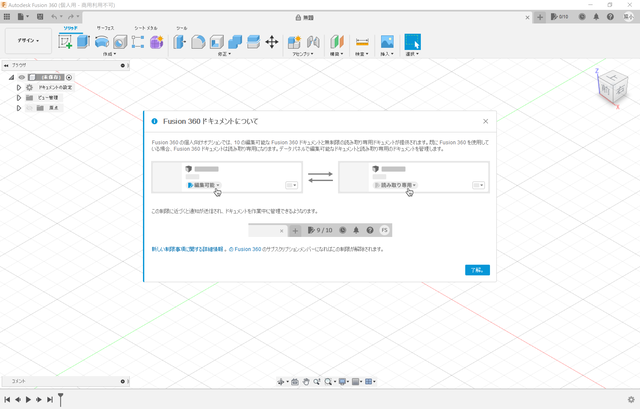Click the timeline Play button

click(28, 400)
